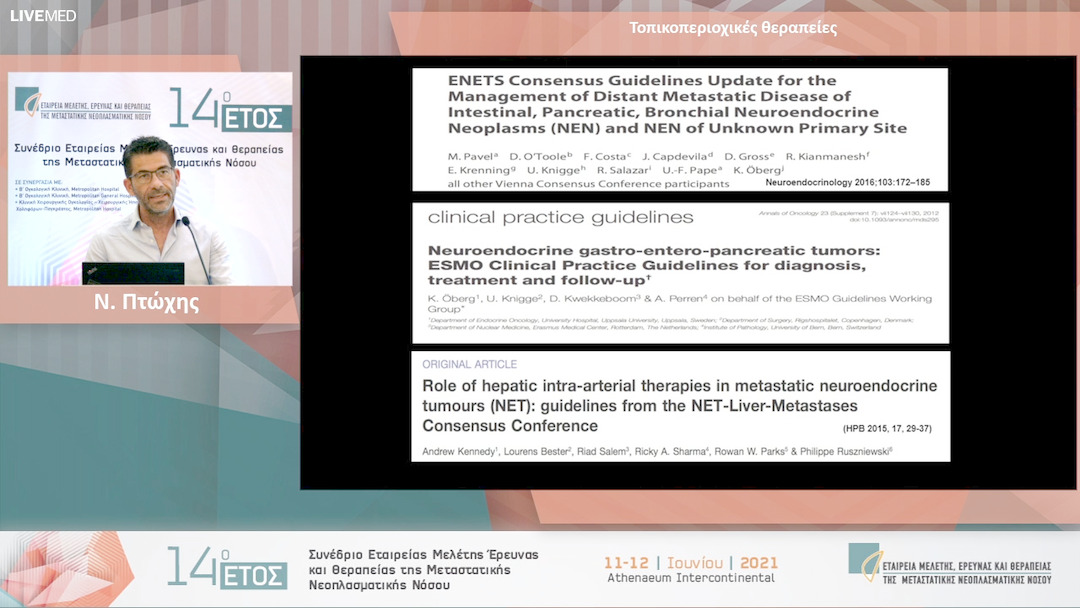Viewport: 1080px width, 608px height.
Task: Click the laptop in front of speaker
Action: pyautogui.click(x=133, y=273)
